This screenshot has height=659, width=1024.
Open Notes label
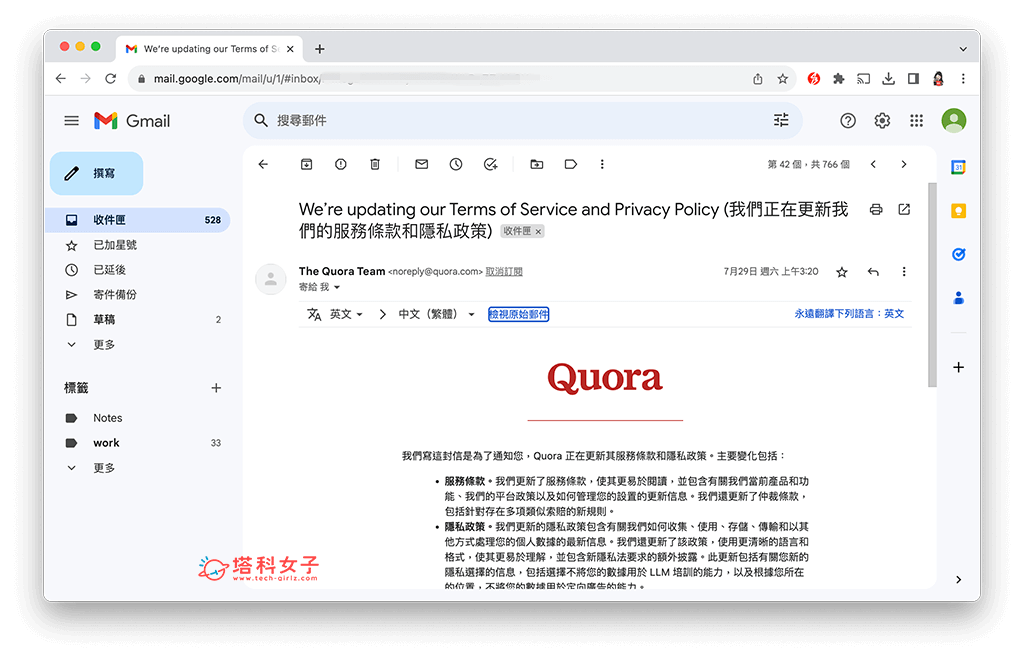pos(138,418)
